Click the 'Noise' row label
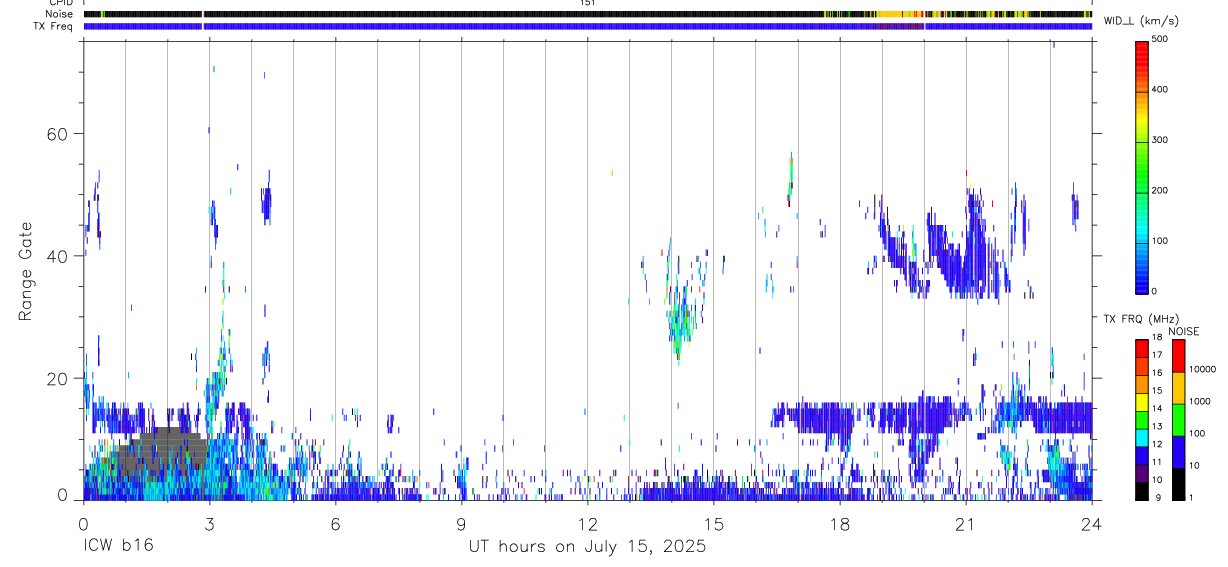 [60, 14]
